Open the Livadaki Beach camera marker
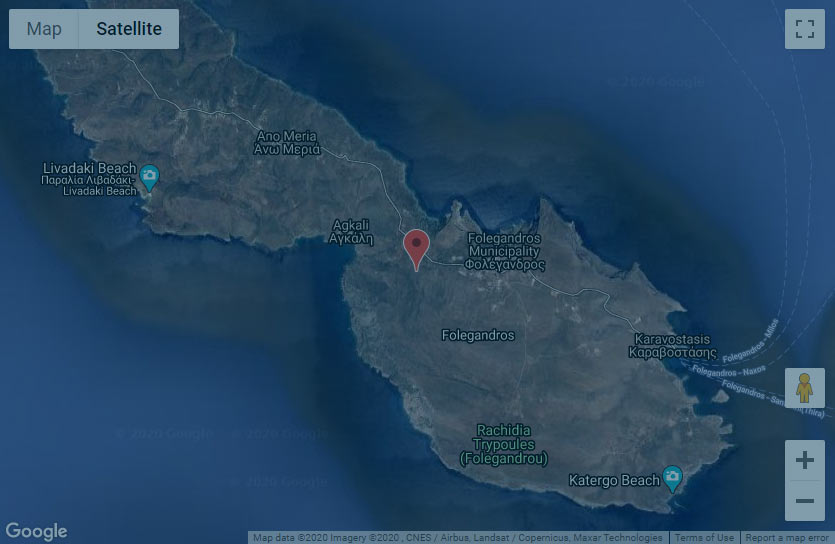835x544 pixels. tap(149, 178)
